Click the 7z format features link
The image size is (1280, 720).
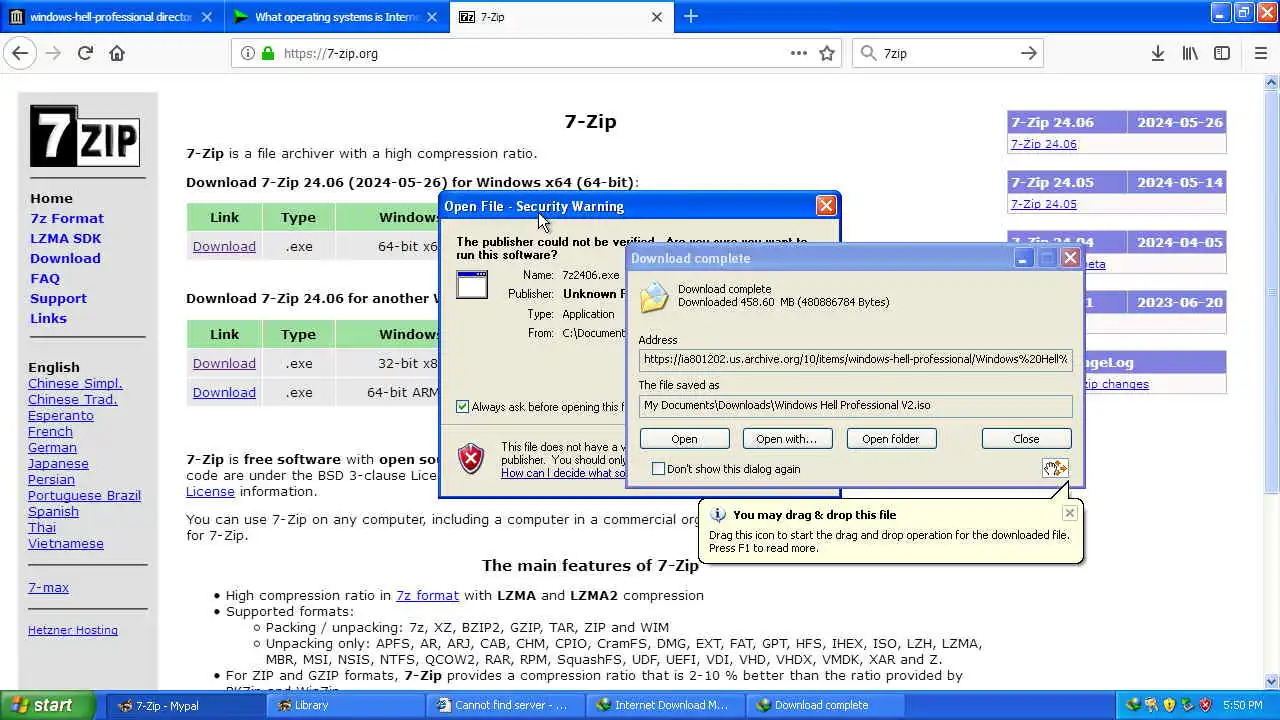pos(427,595)
